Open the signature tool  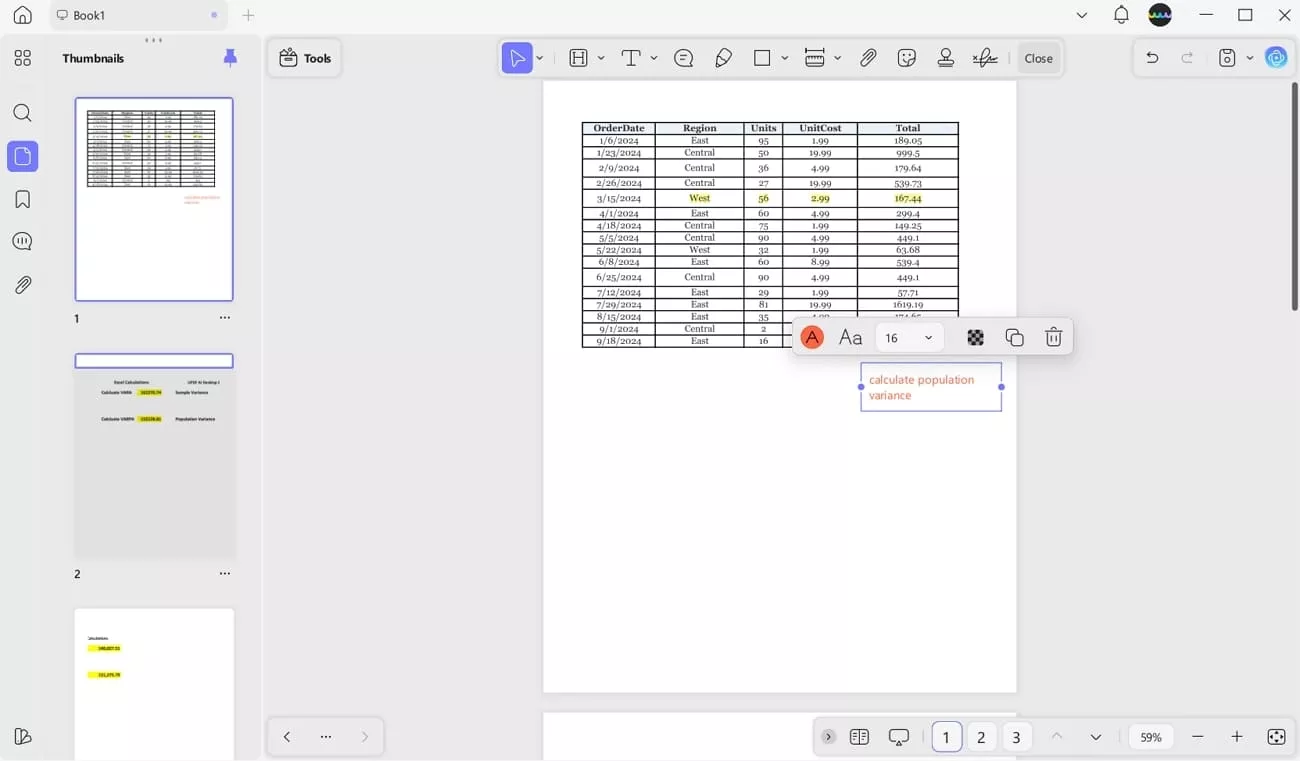984,58
